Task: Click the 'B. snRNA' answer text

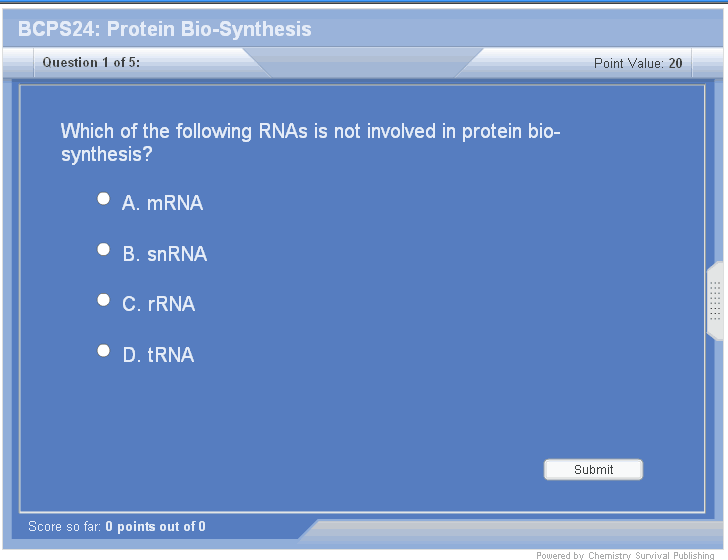Action: tap(165, 254)
